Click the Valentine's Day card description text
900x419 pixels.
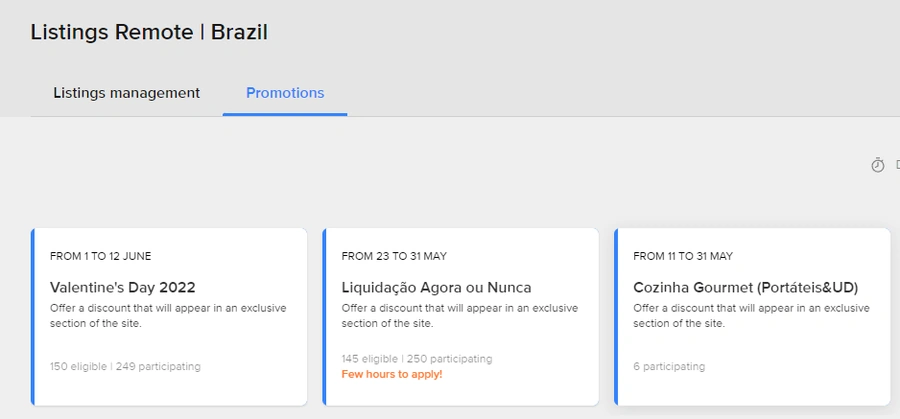(168, 316)
